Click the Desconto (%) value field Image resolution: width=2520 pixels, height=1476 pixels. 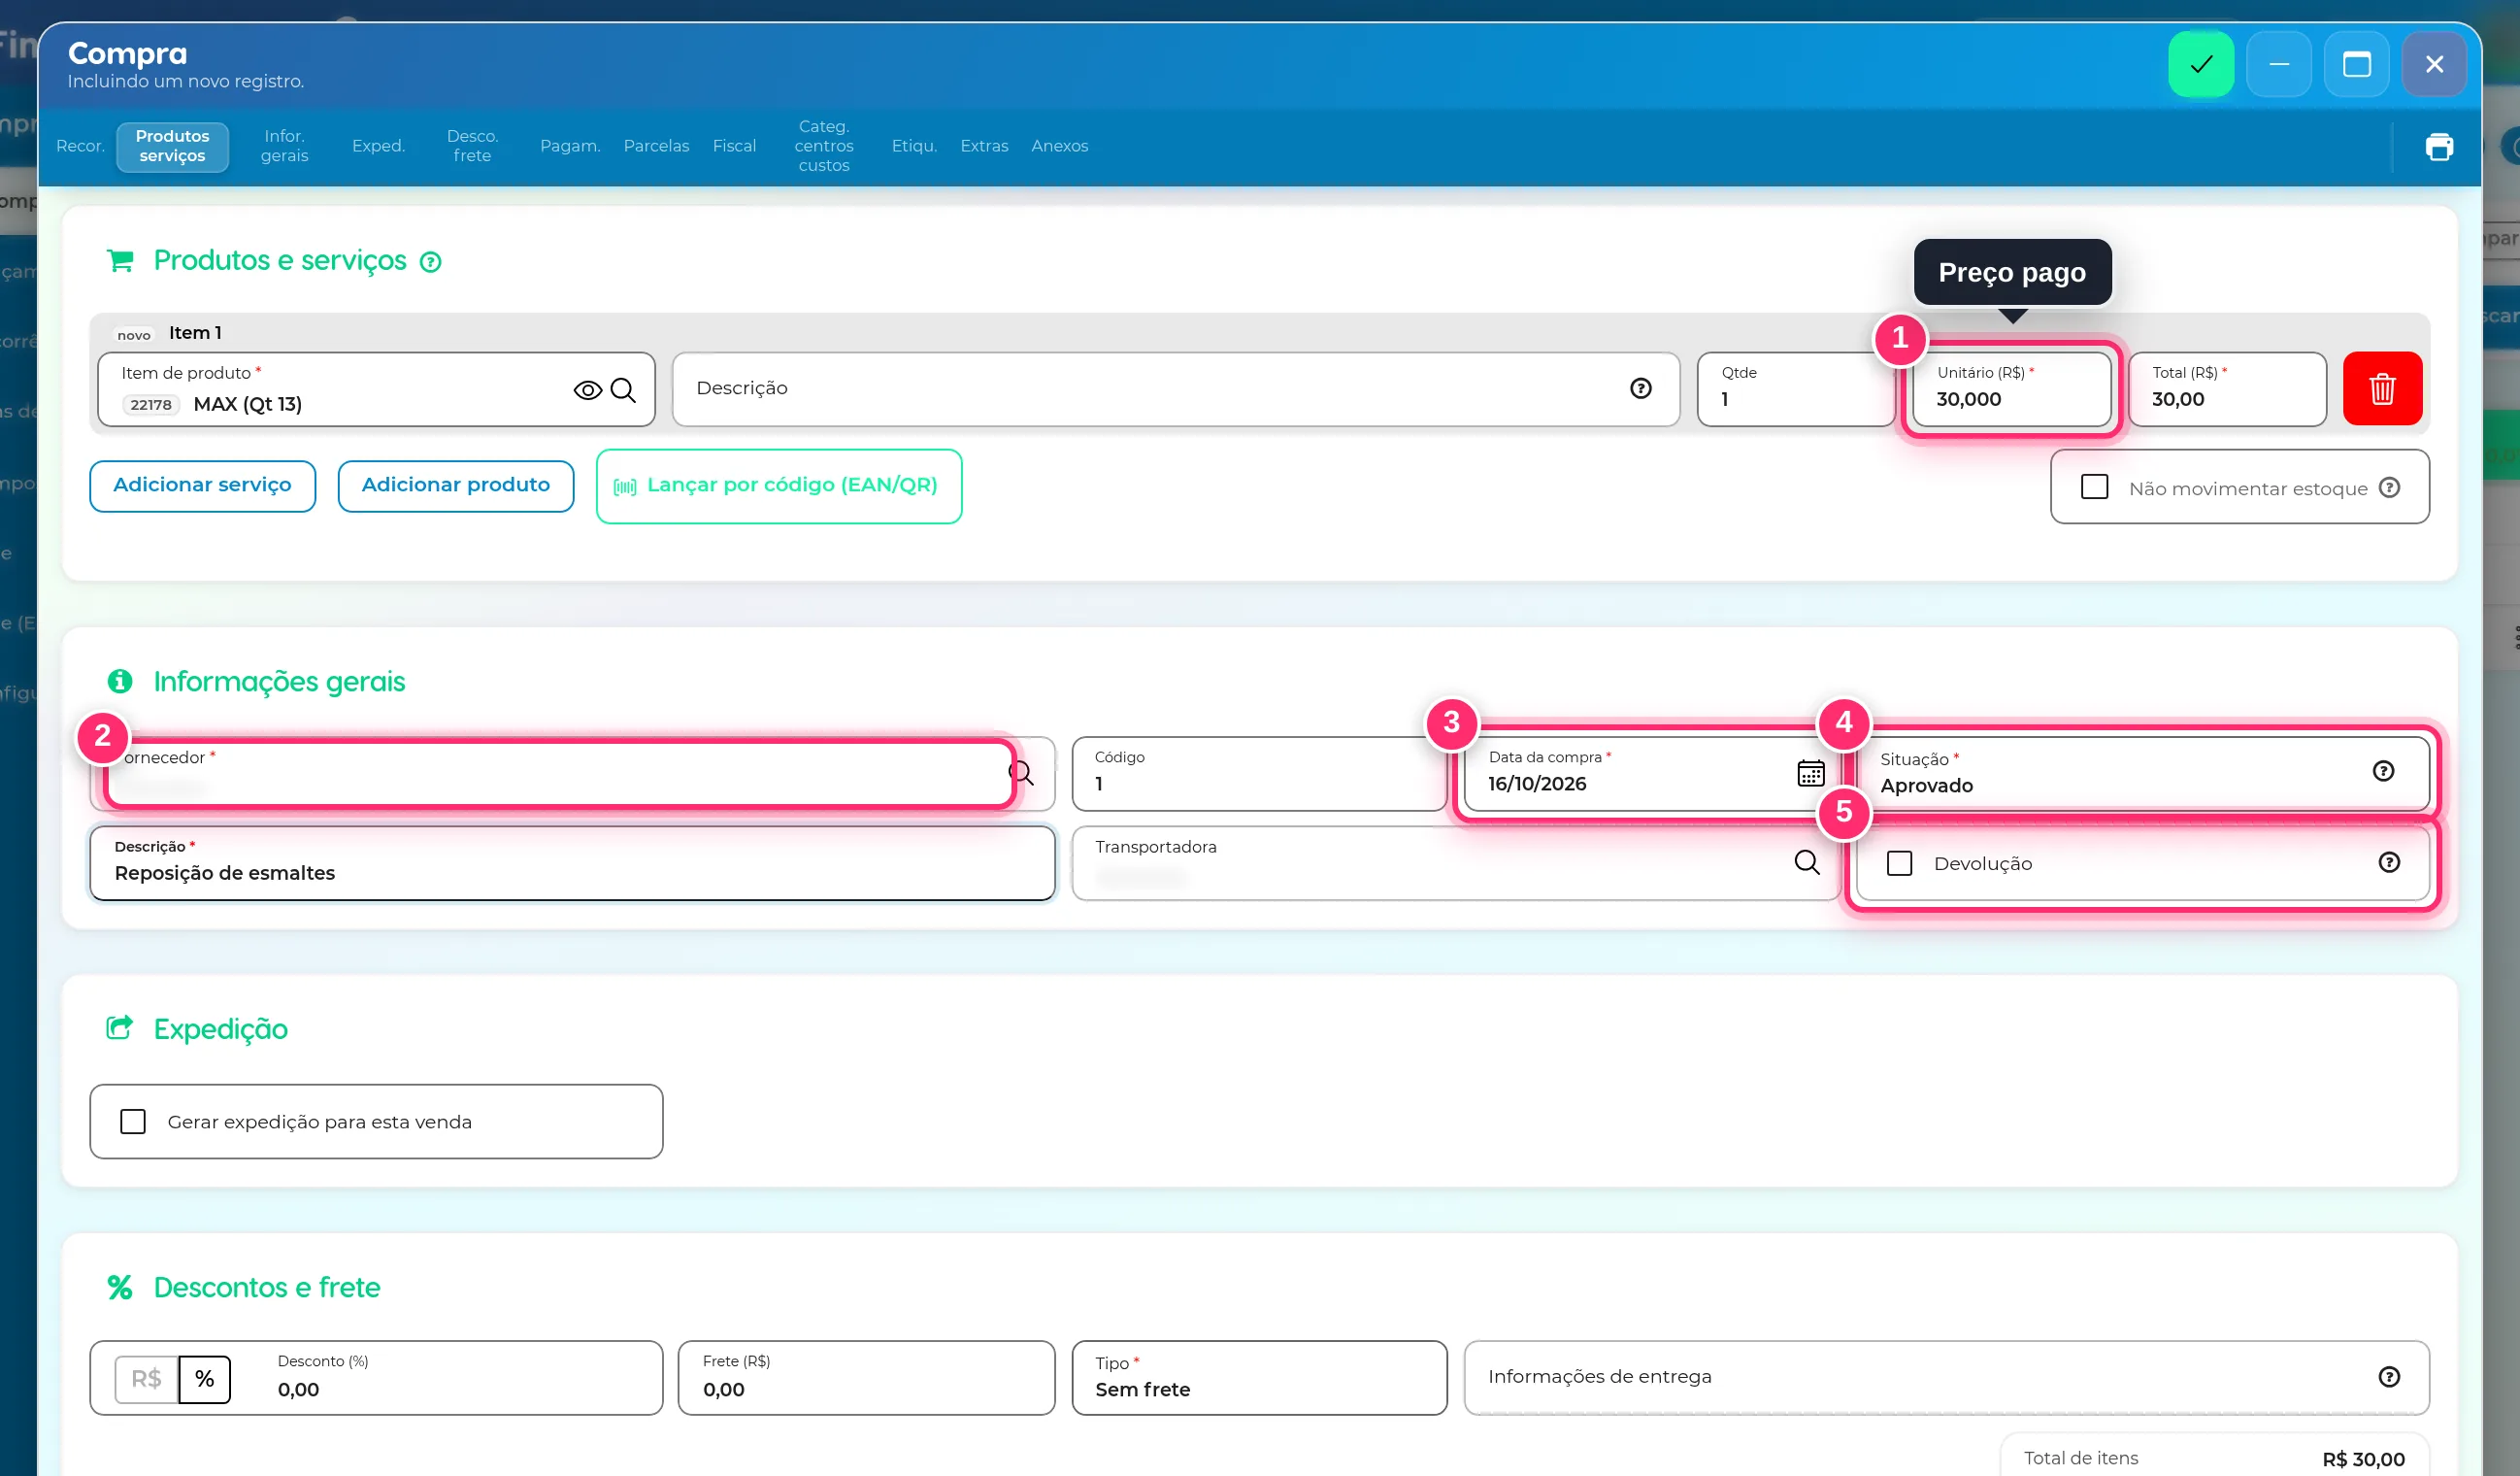(460, 1377)
